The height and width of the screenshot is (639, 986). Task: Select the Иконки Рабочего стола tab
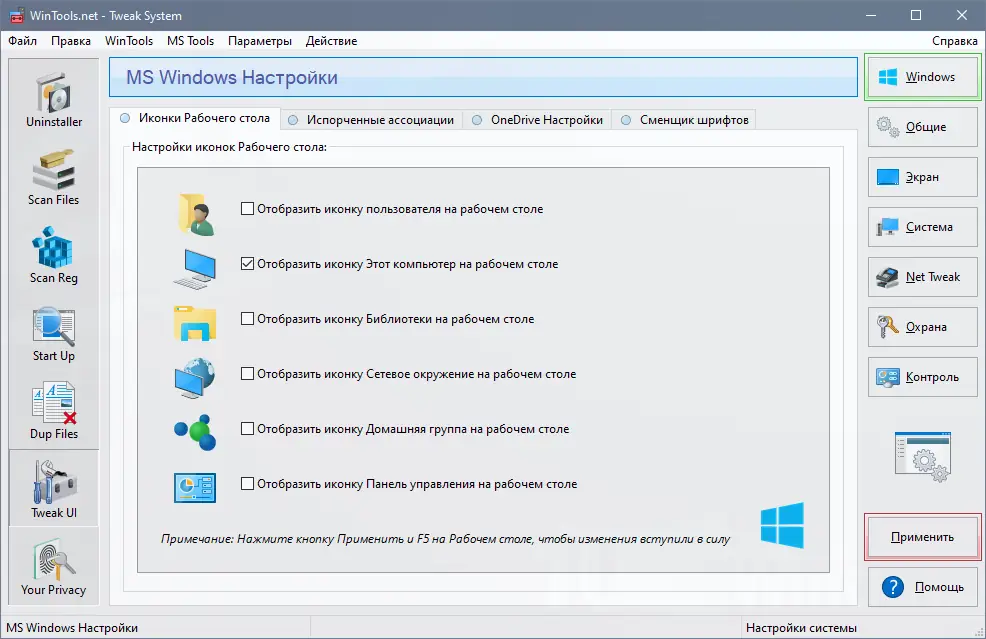[x=195, y=118]
